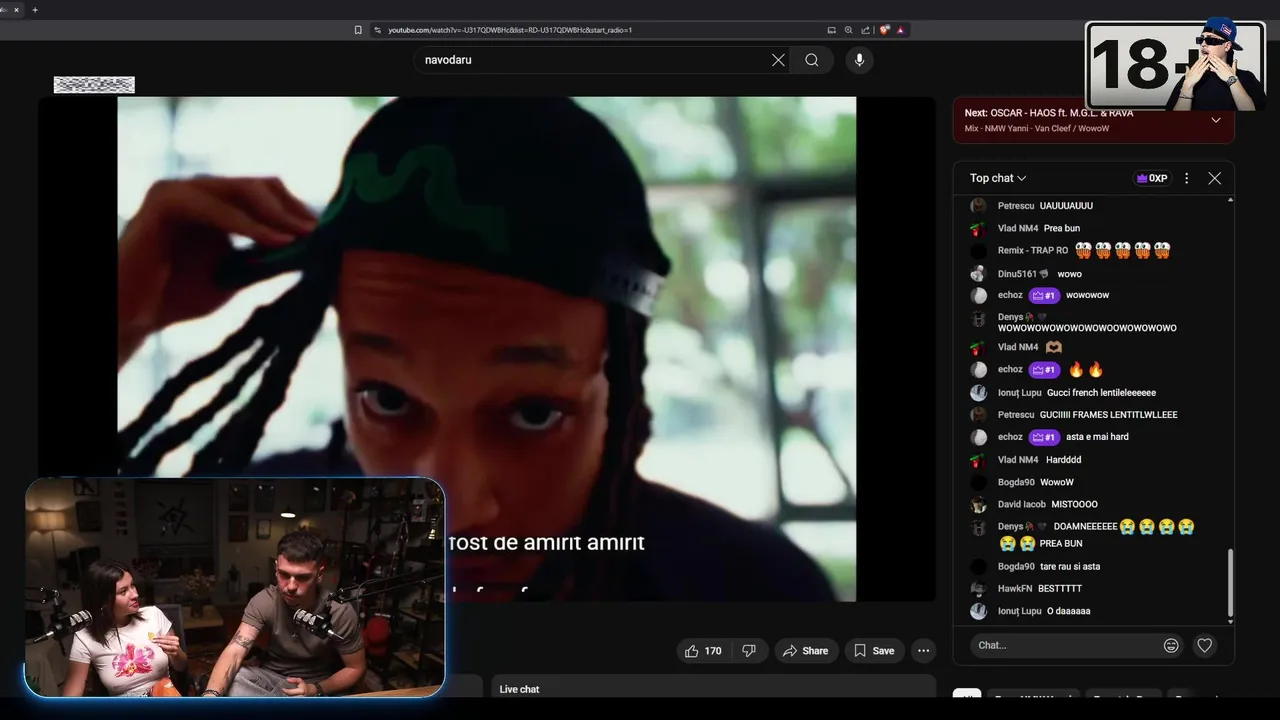Like the video with thumbs up
The height and width of the screenshot is (720, 1280).
click(x=704, y=651)
